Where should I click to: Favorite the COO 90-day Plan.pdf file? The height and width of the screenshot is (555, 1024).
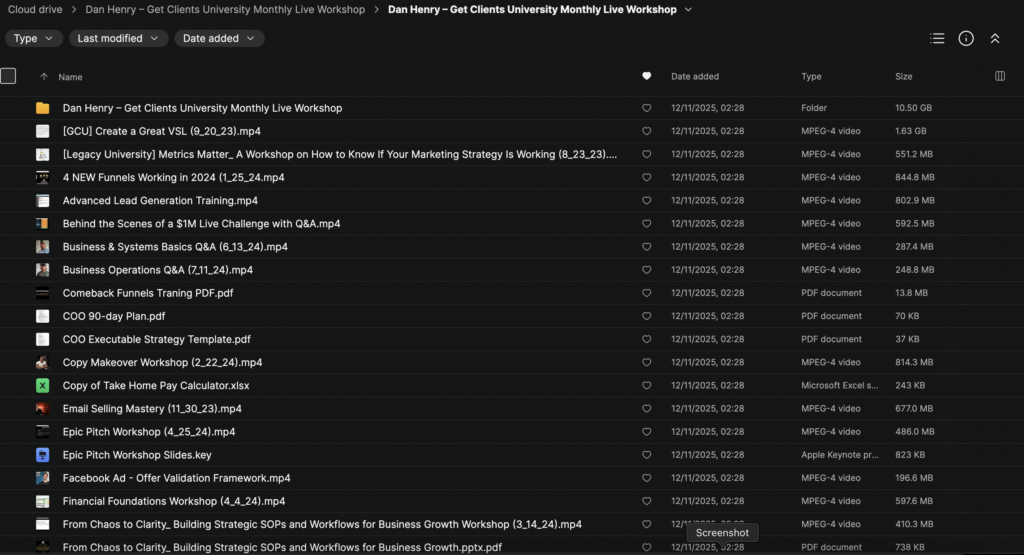click(x=646, y=316)
